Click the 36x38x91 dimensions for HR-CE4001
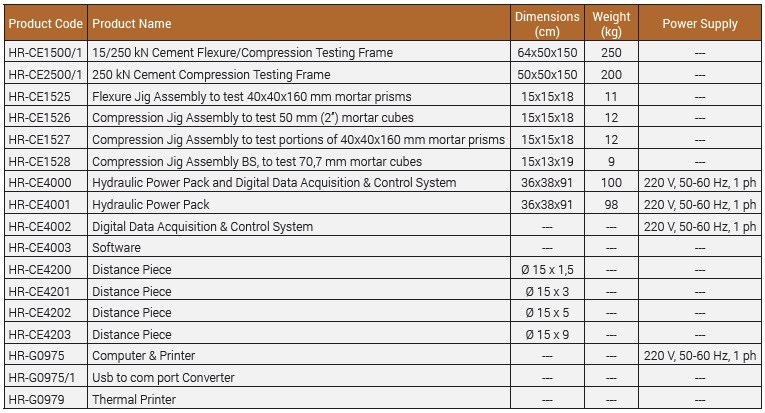This screenshot has width=765, height=413. coord(547,204)
